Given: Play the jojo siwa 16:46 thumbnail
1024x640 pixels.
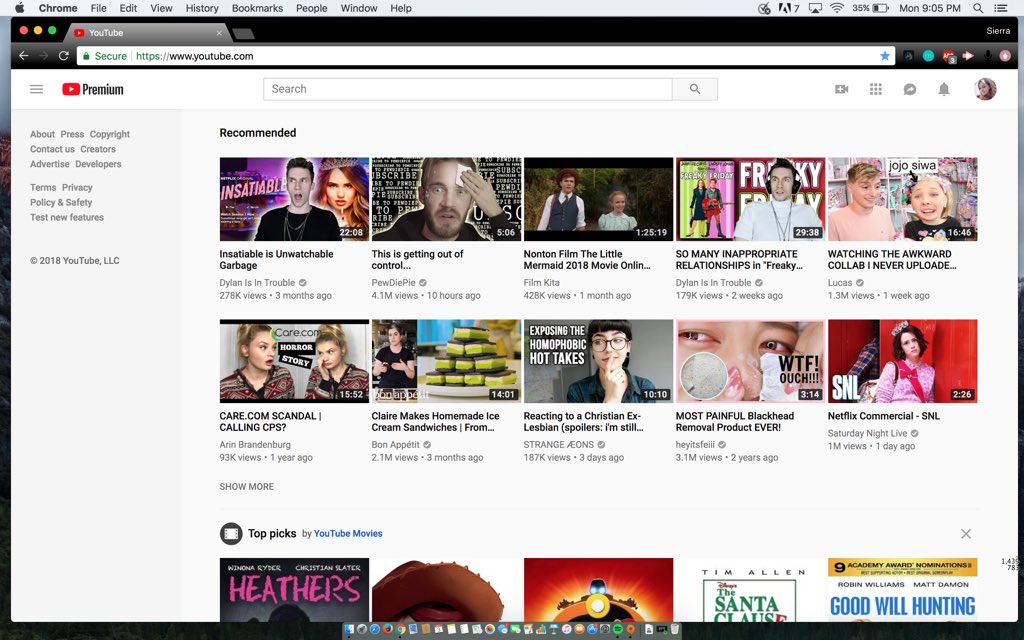Looking at the screenshot, I should 903,199.
